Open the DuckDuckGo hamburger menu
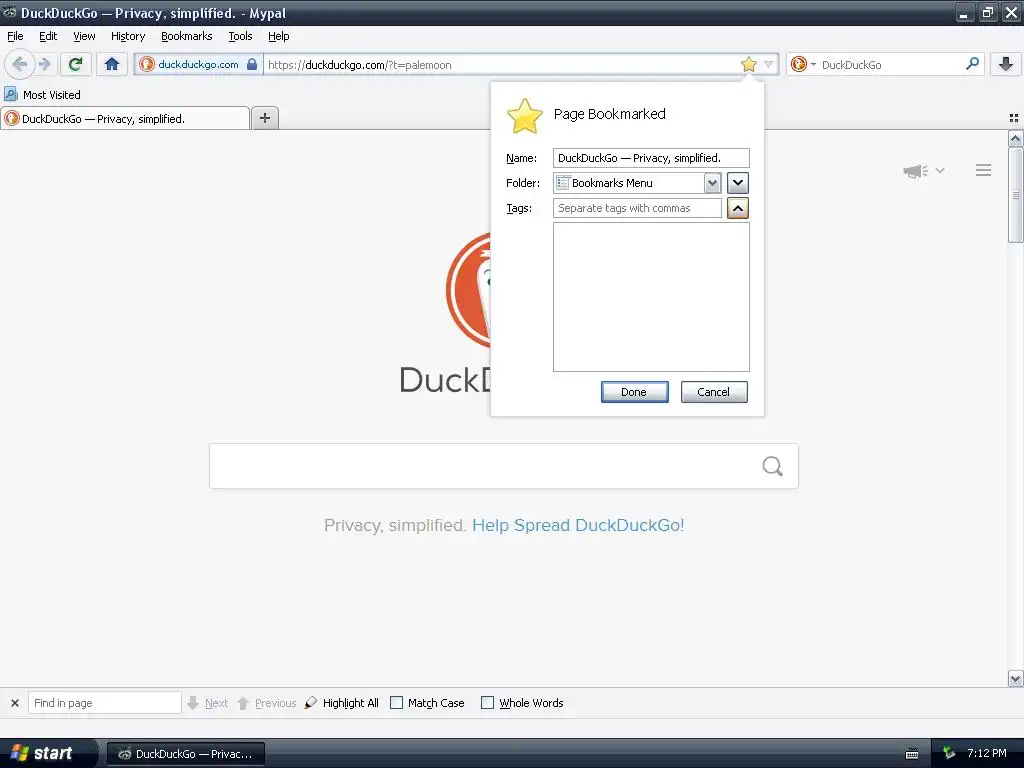The height and width of the screenshot is (768, 1024). coord(984,170)
